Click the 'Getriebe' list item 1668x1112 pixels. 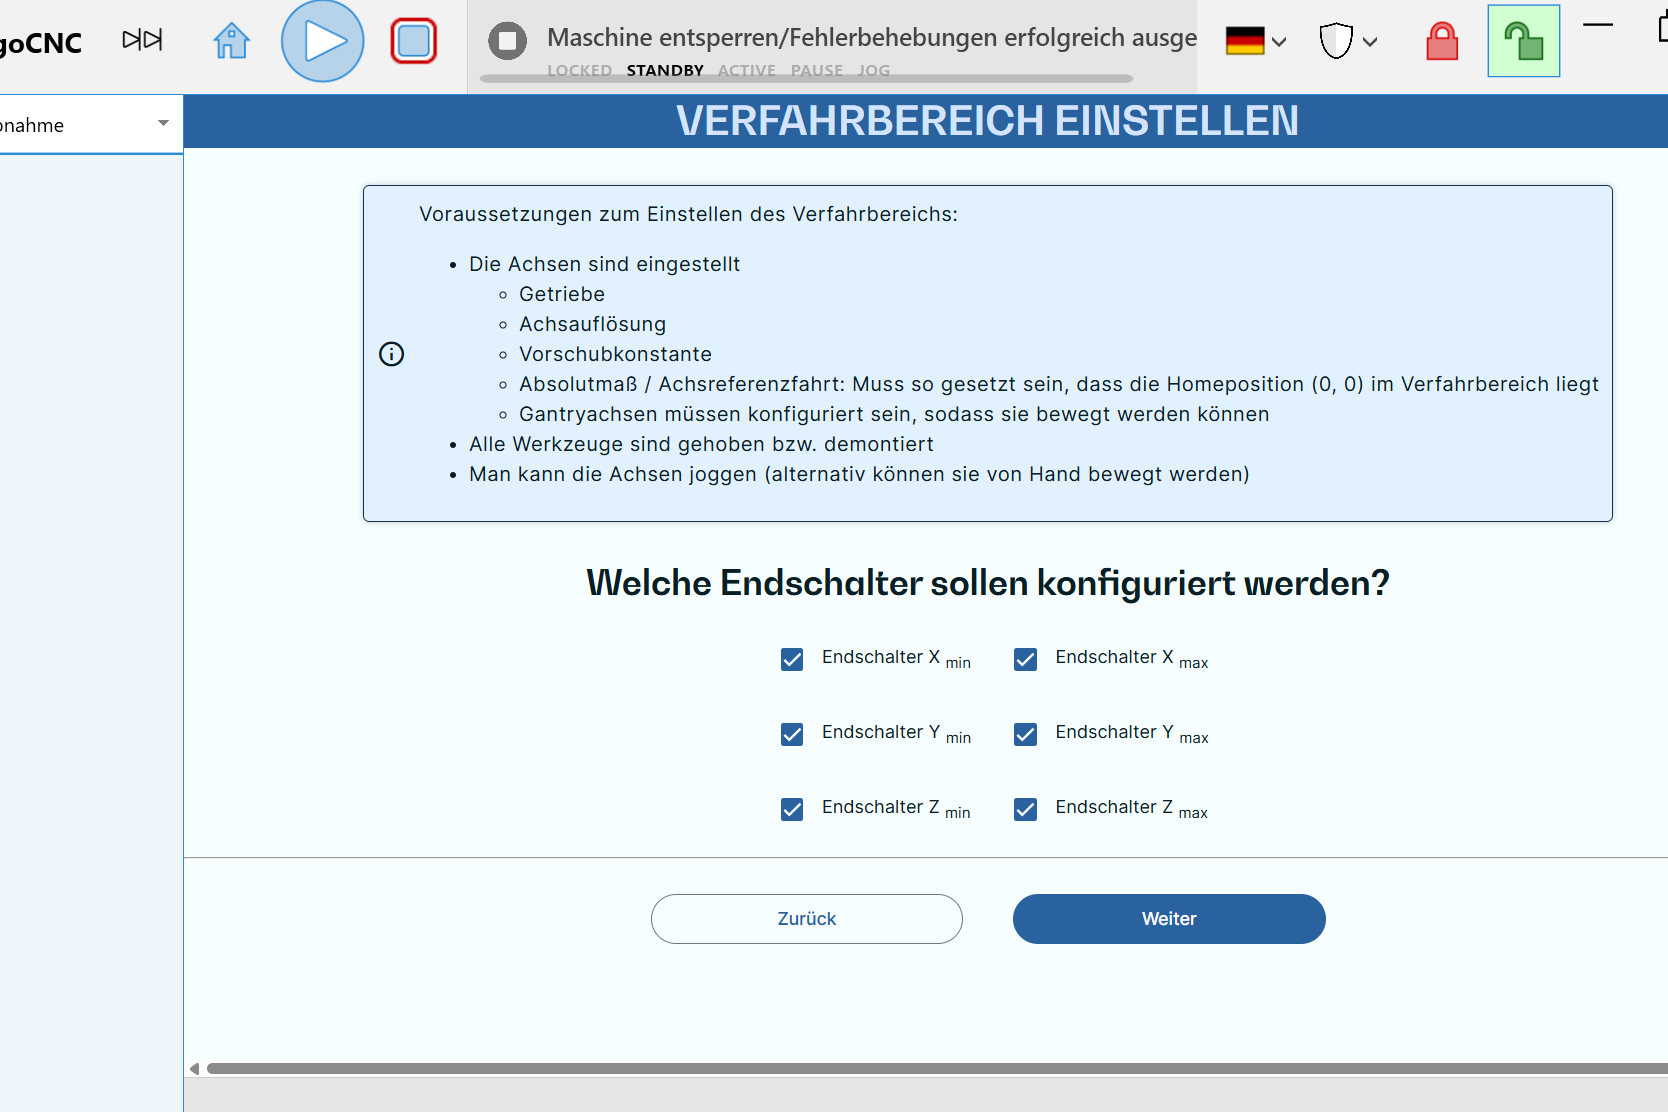click(x=562, y=294)
